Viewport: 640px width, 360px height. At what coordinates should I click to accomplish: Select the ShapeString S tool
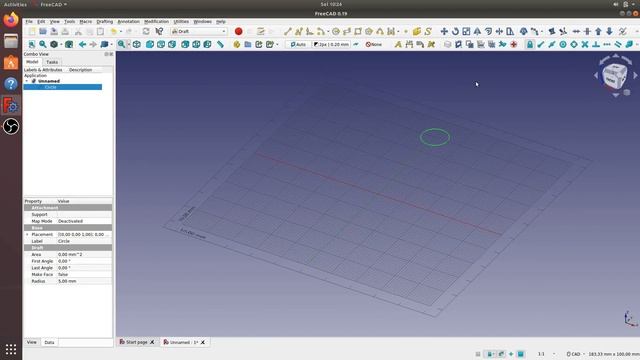pyautogui.click(x=428, y=31)
